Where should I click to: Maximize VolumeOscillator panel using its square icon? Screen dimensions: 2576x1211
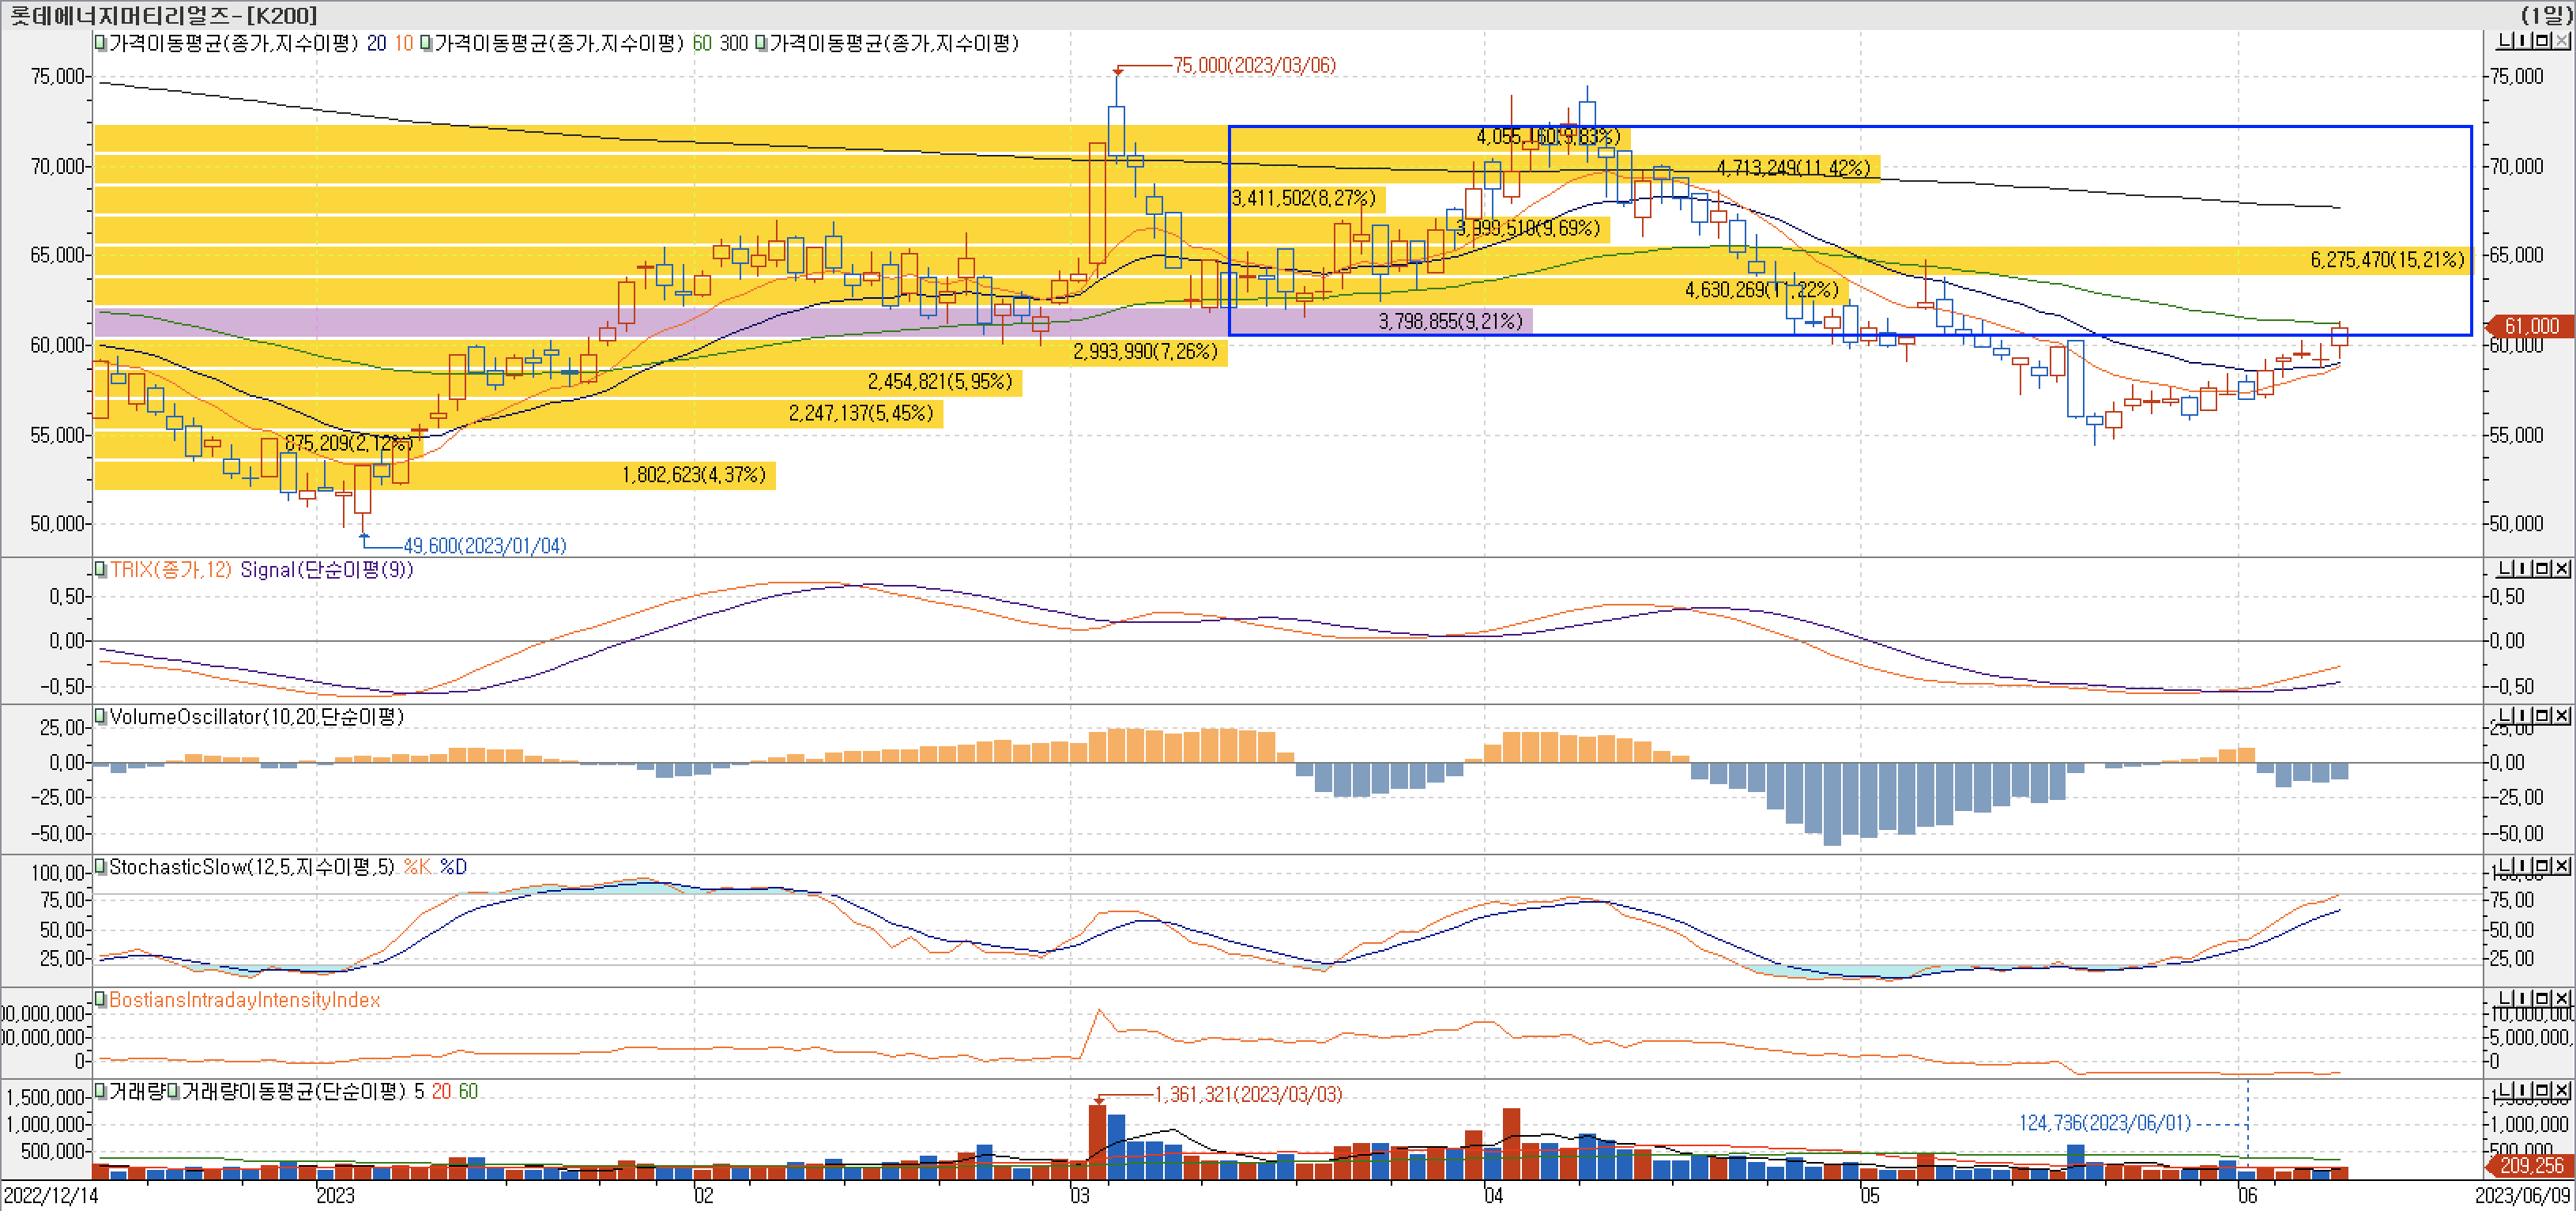[x=2543, y=716]
